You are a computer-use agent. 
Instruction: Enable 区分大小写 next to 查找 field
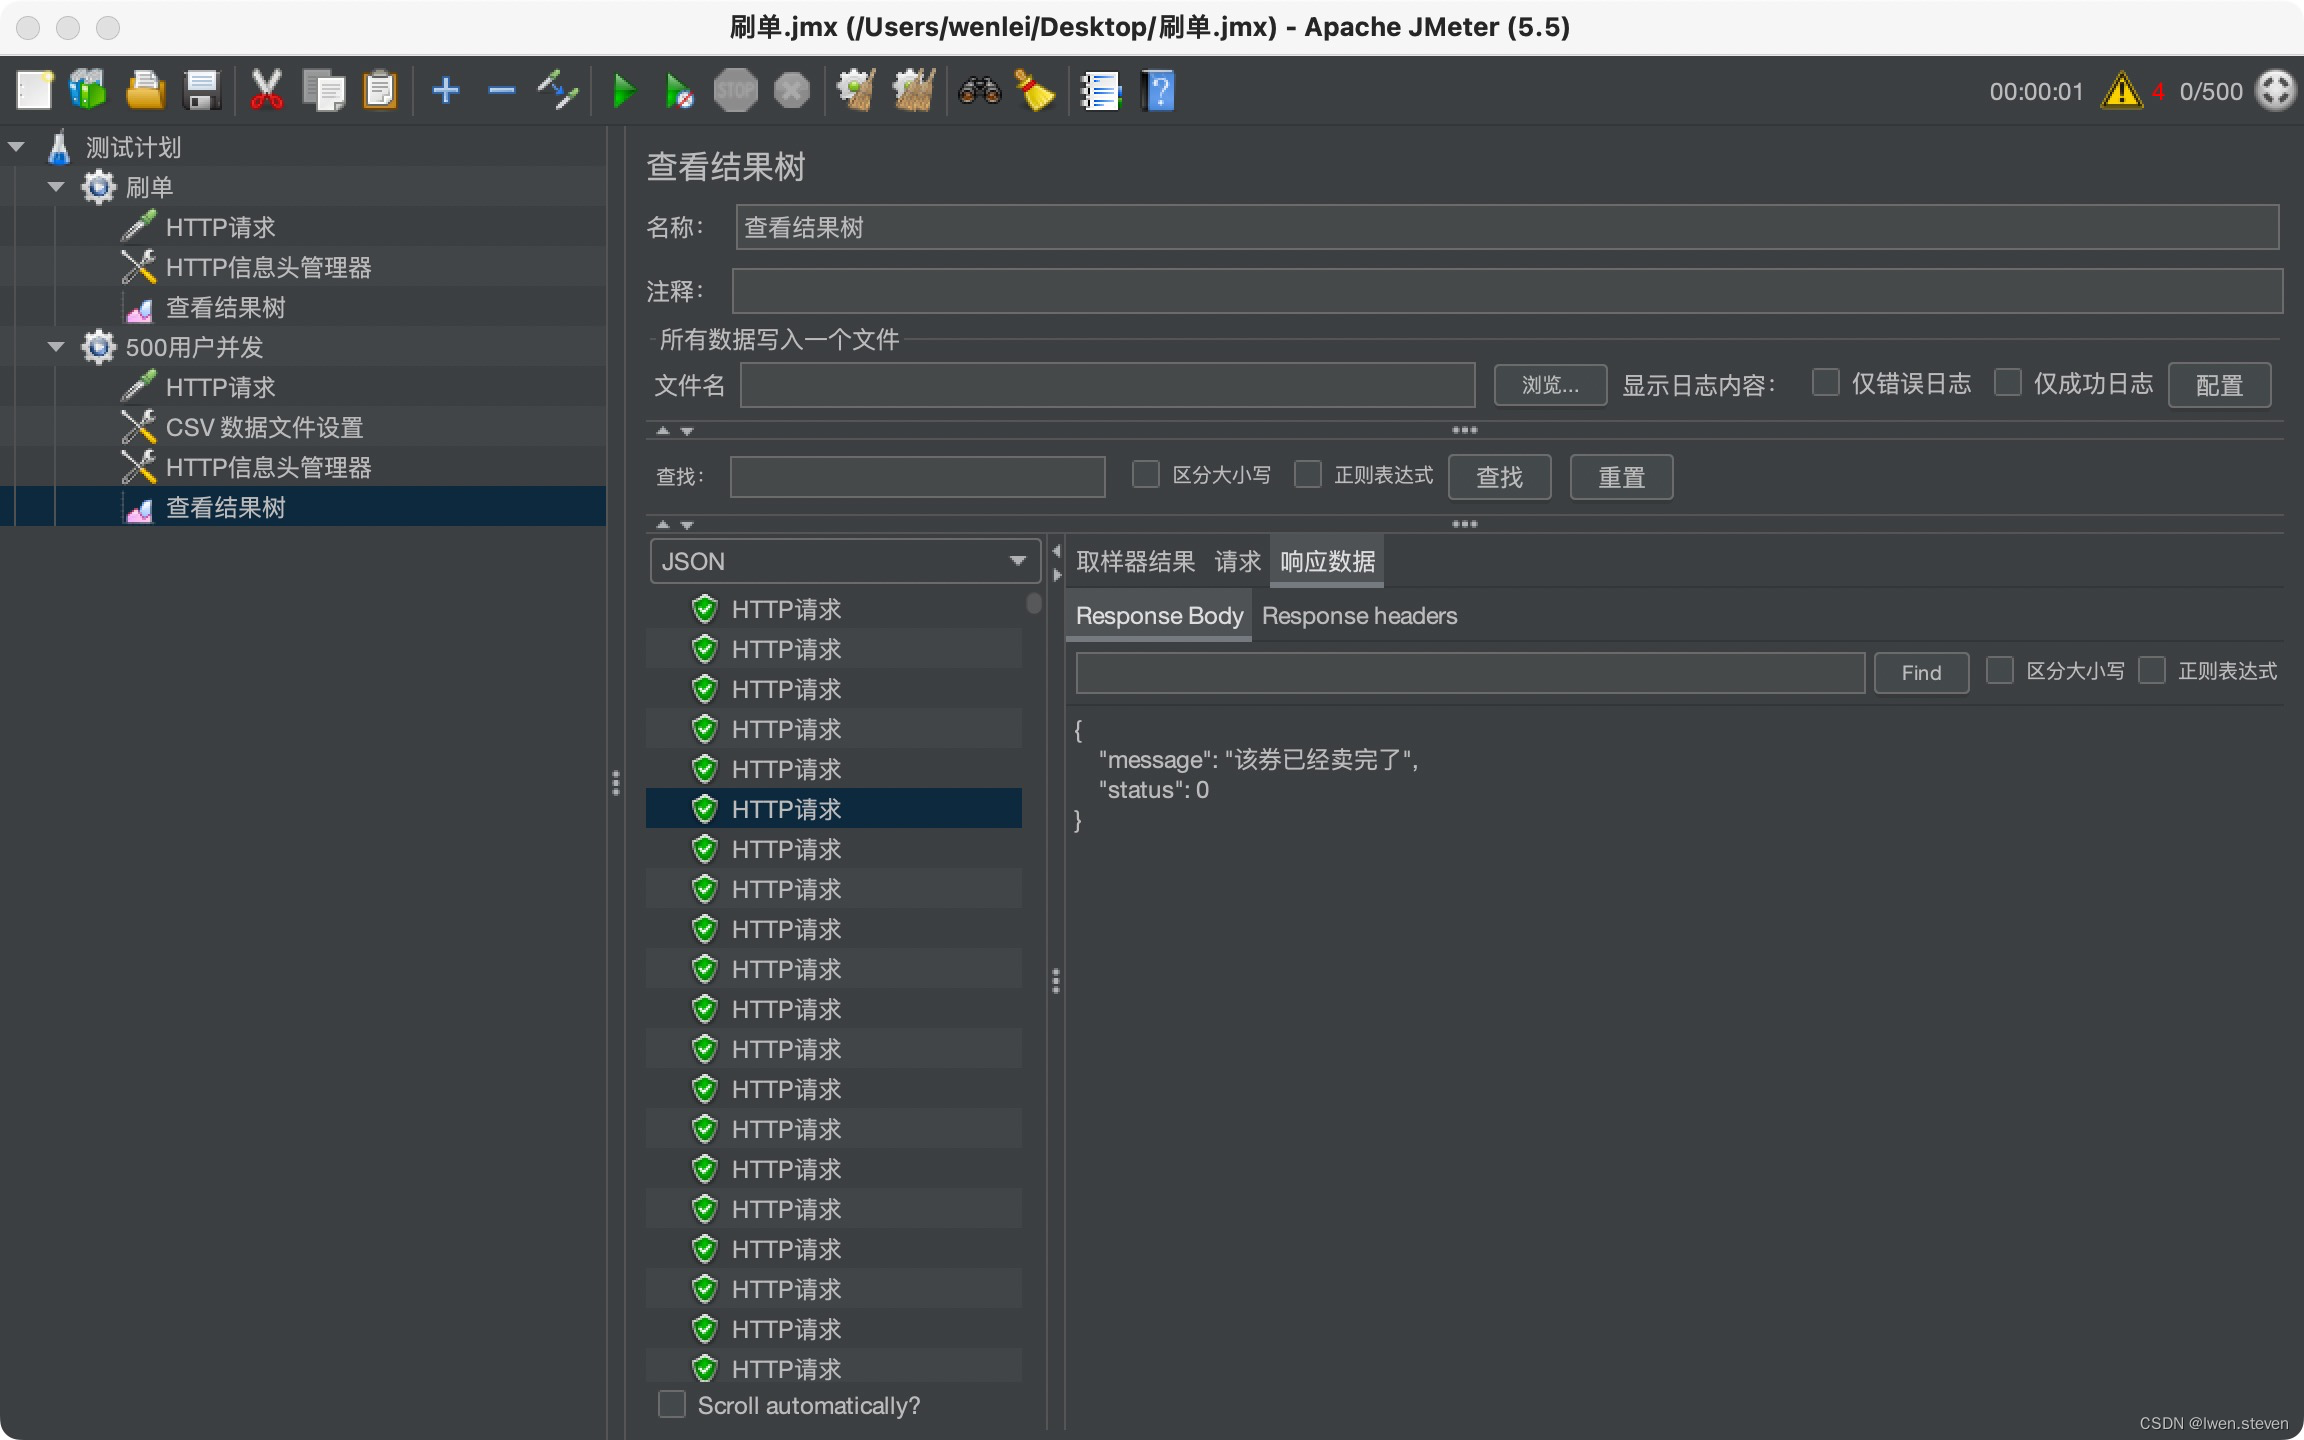click(x=1146, y=475)
